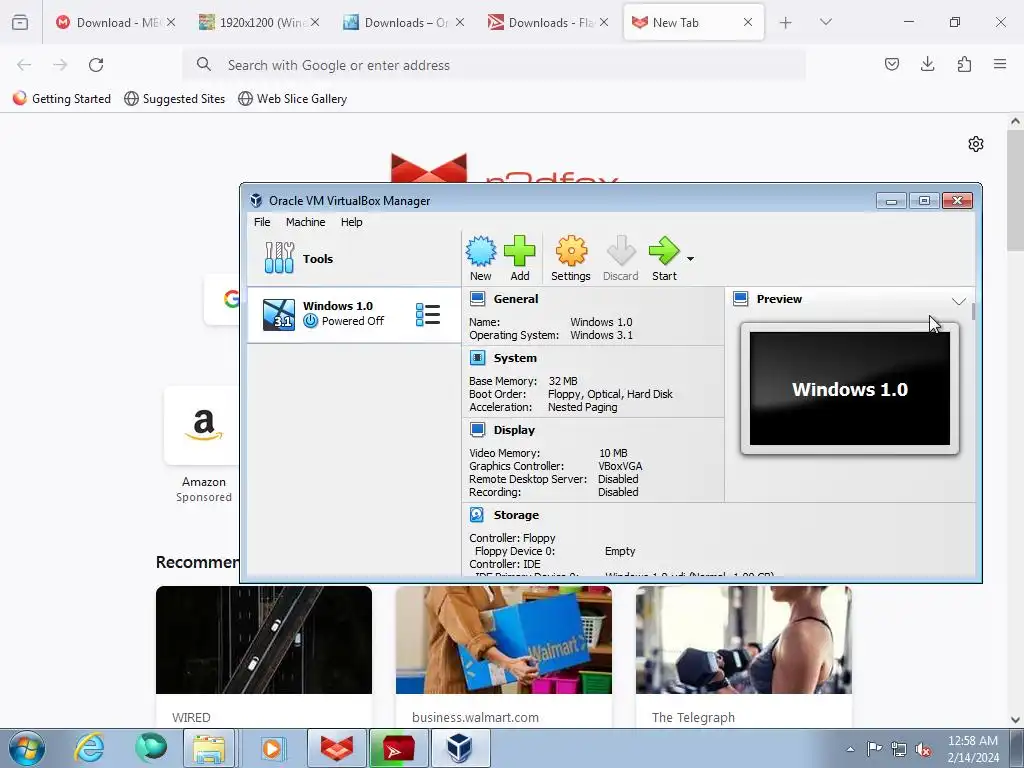Launch Internet Explorer from taskbar
The width and height of the screenshot is (1024, 768).
89,748
